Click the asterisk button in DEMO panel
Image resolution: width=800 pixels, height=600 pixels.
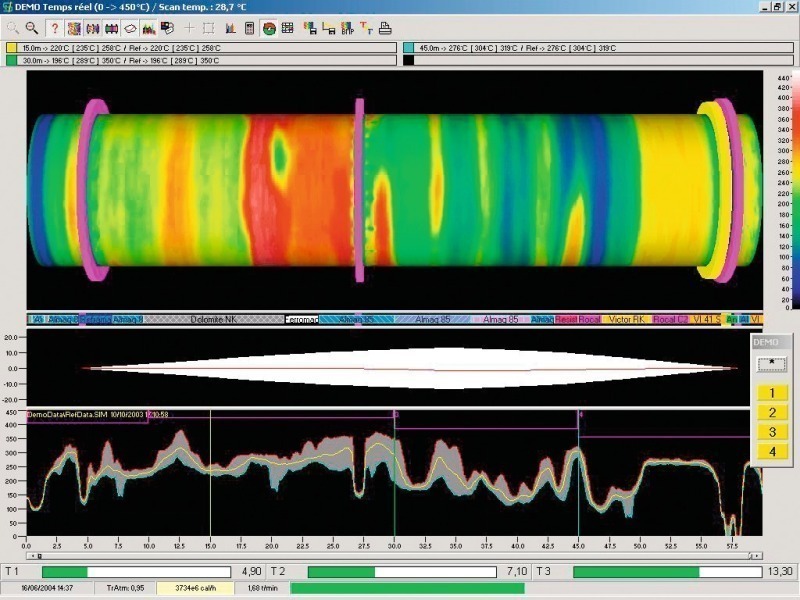[x=771, y=364]
